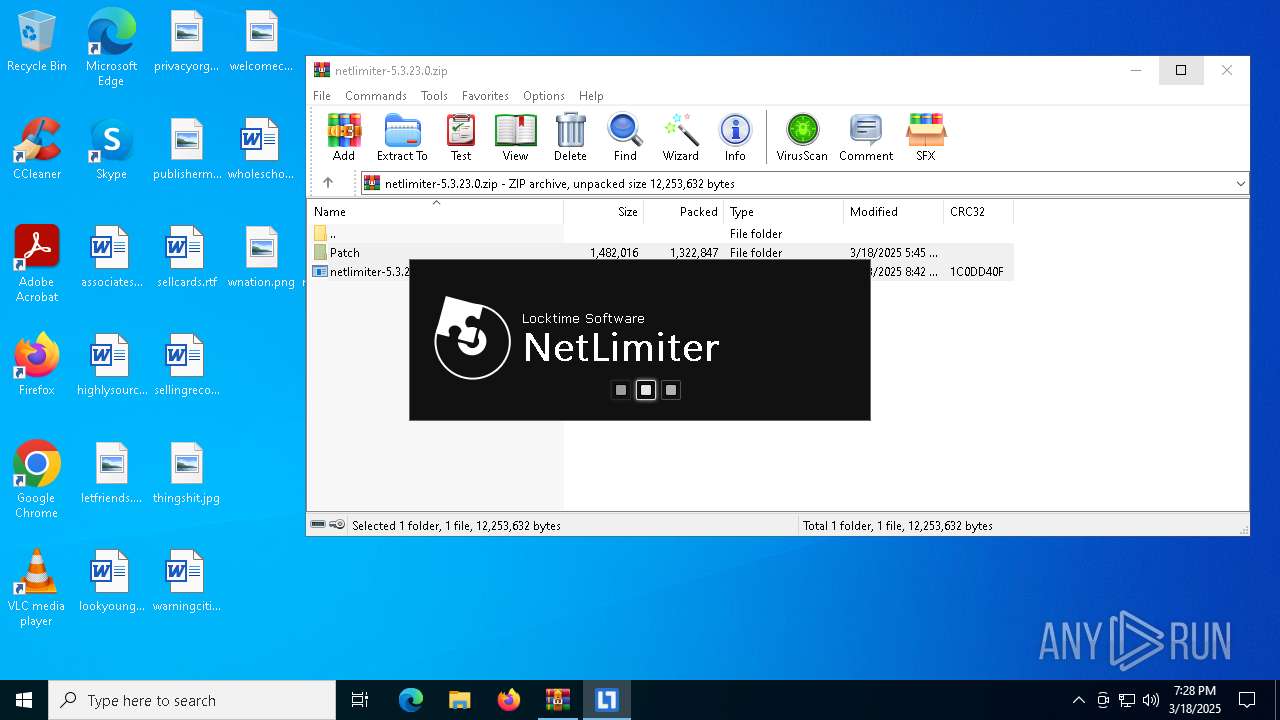Viewport: 1280px width, 720px height.
Task: Sort by the CRC32 column header
Action: click(978, 212)
